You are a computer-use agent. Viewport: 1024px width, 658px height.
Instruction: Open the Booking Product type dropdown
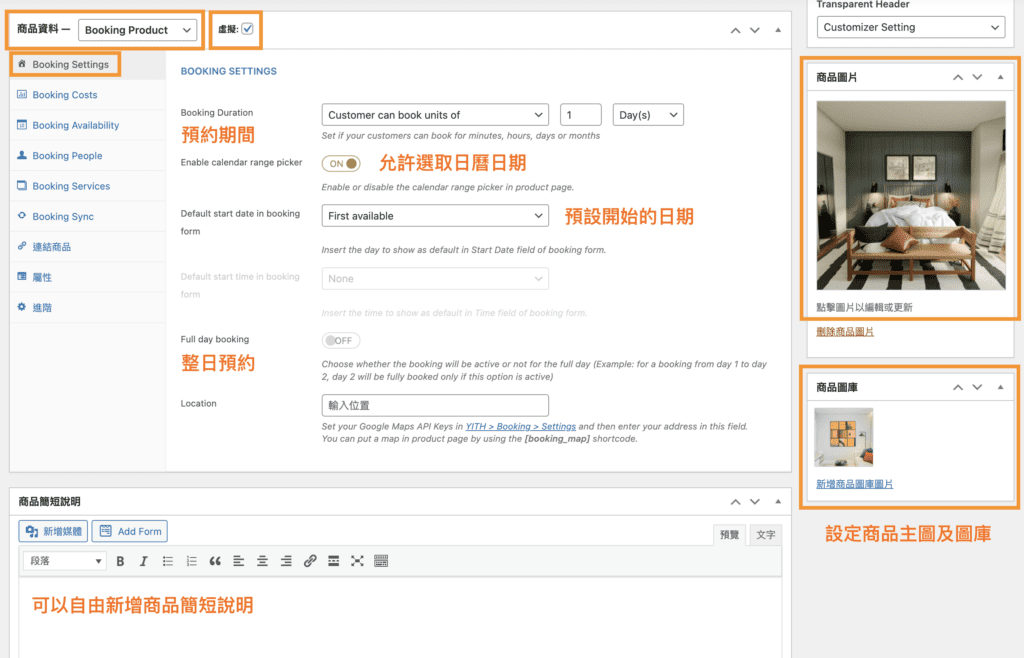pyautogui.click(x=138, y=30)
